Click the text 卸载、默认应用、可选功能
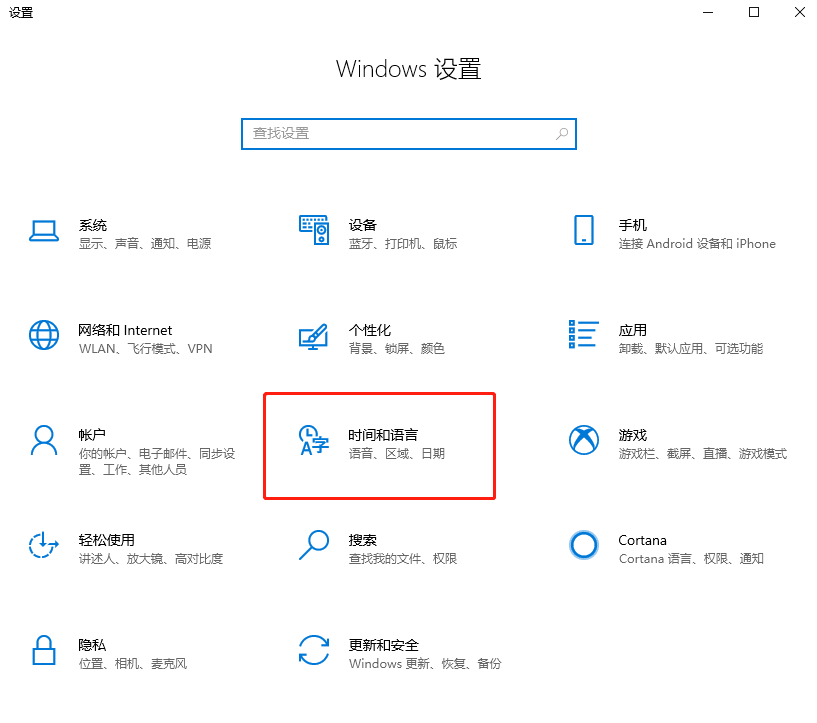The image size is (817, 723). coord(691,349)
